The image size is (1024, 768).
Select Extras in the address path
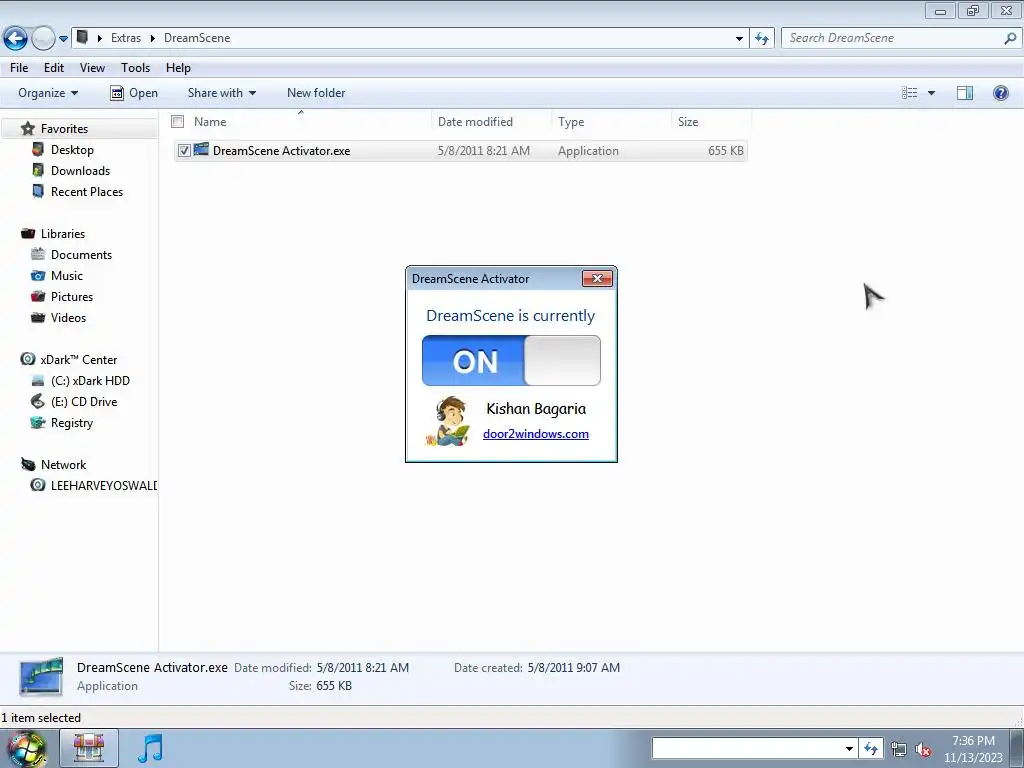[126, 38]
